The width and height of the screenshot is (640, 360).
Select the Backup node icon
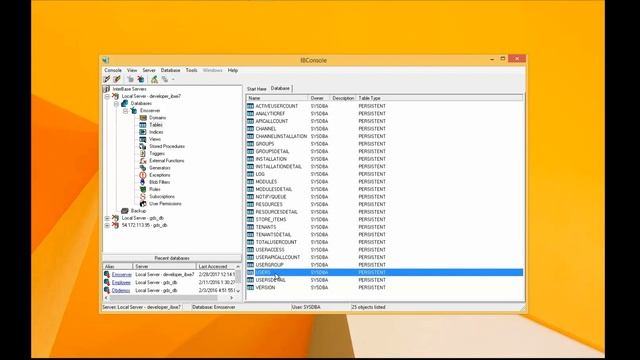pos(125,211)
